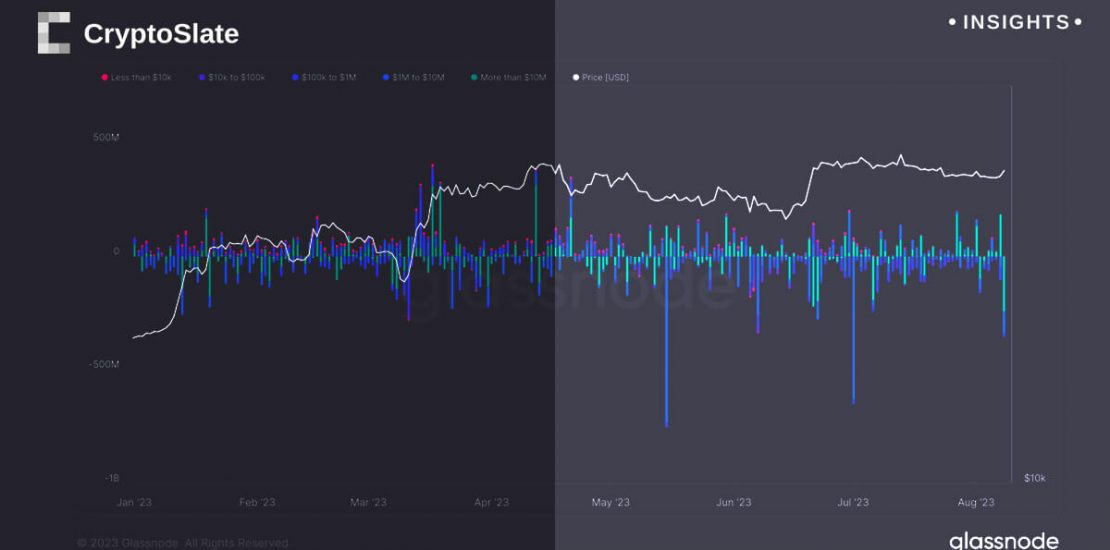
Task: Click the $10k right-axis price label
Action: [1035, 478]
